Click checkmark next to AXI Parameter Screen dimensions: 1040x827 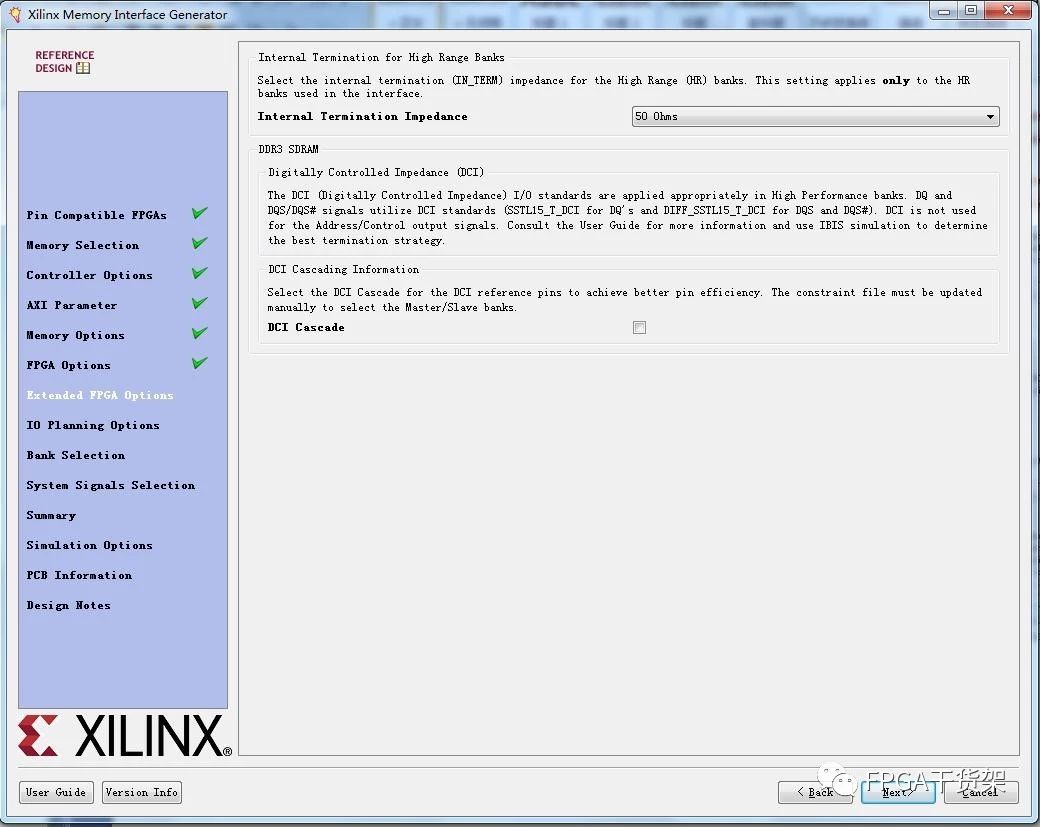click(x=200, y=303)
